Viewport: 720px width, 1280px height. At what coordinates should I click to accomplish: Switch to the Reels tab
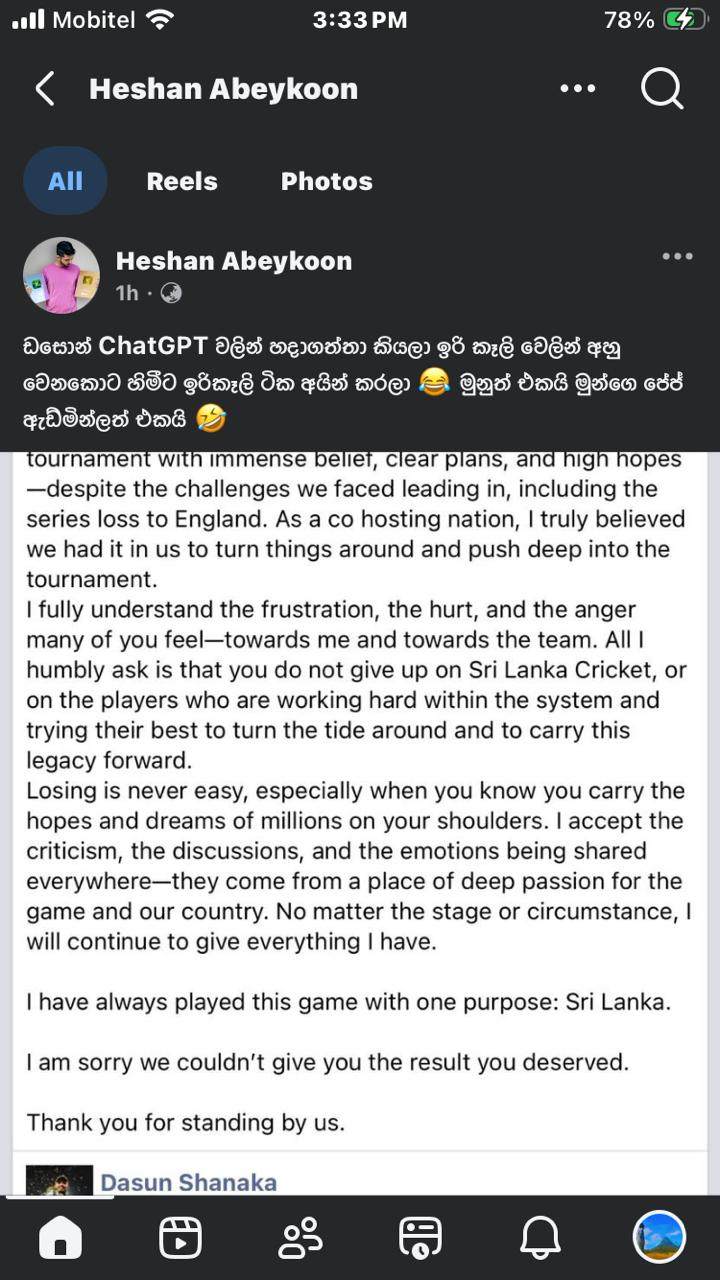coord(182,181)
